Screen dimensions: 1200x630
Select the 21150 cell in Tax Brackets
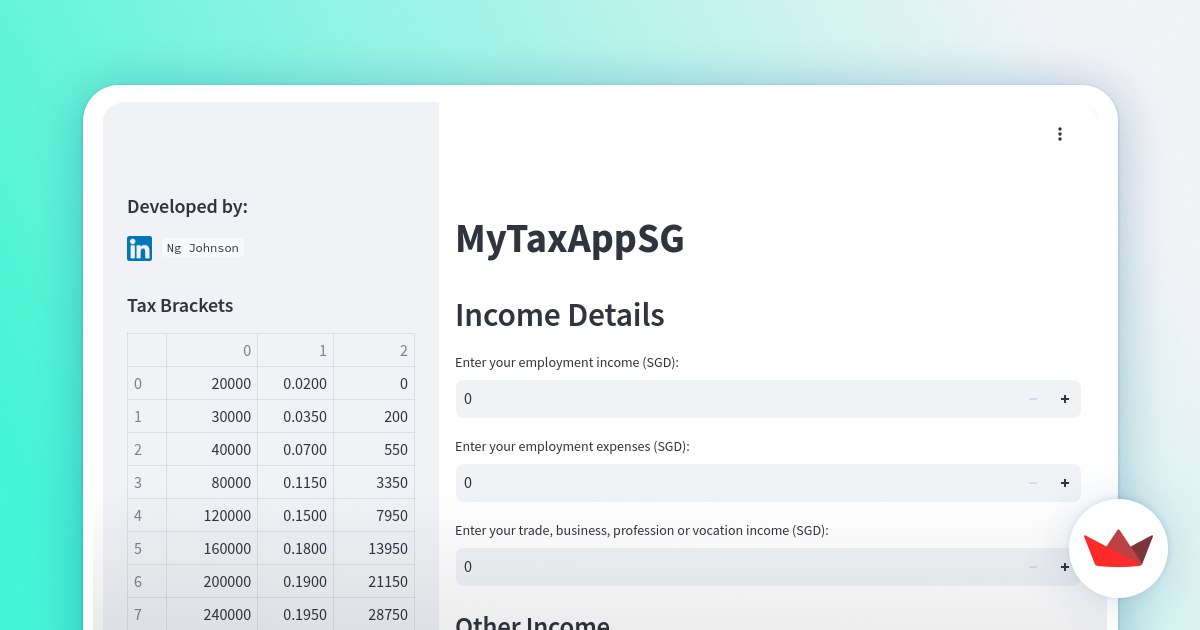pyautogui.click(x=374, y=582)
